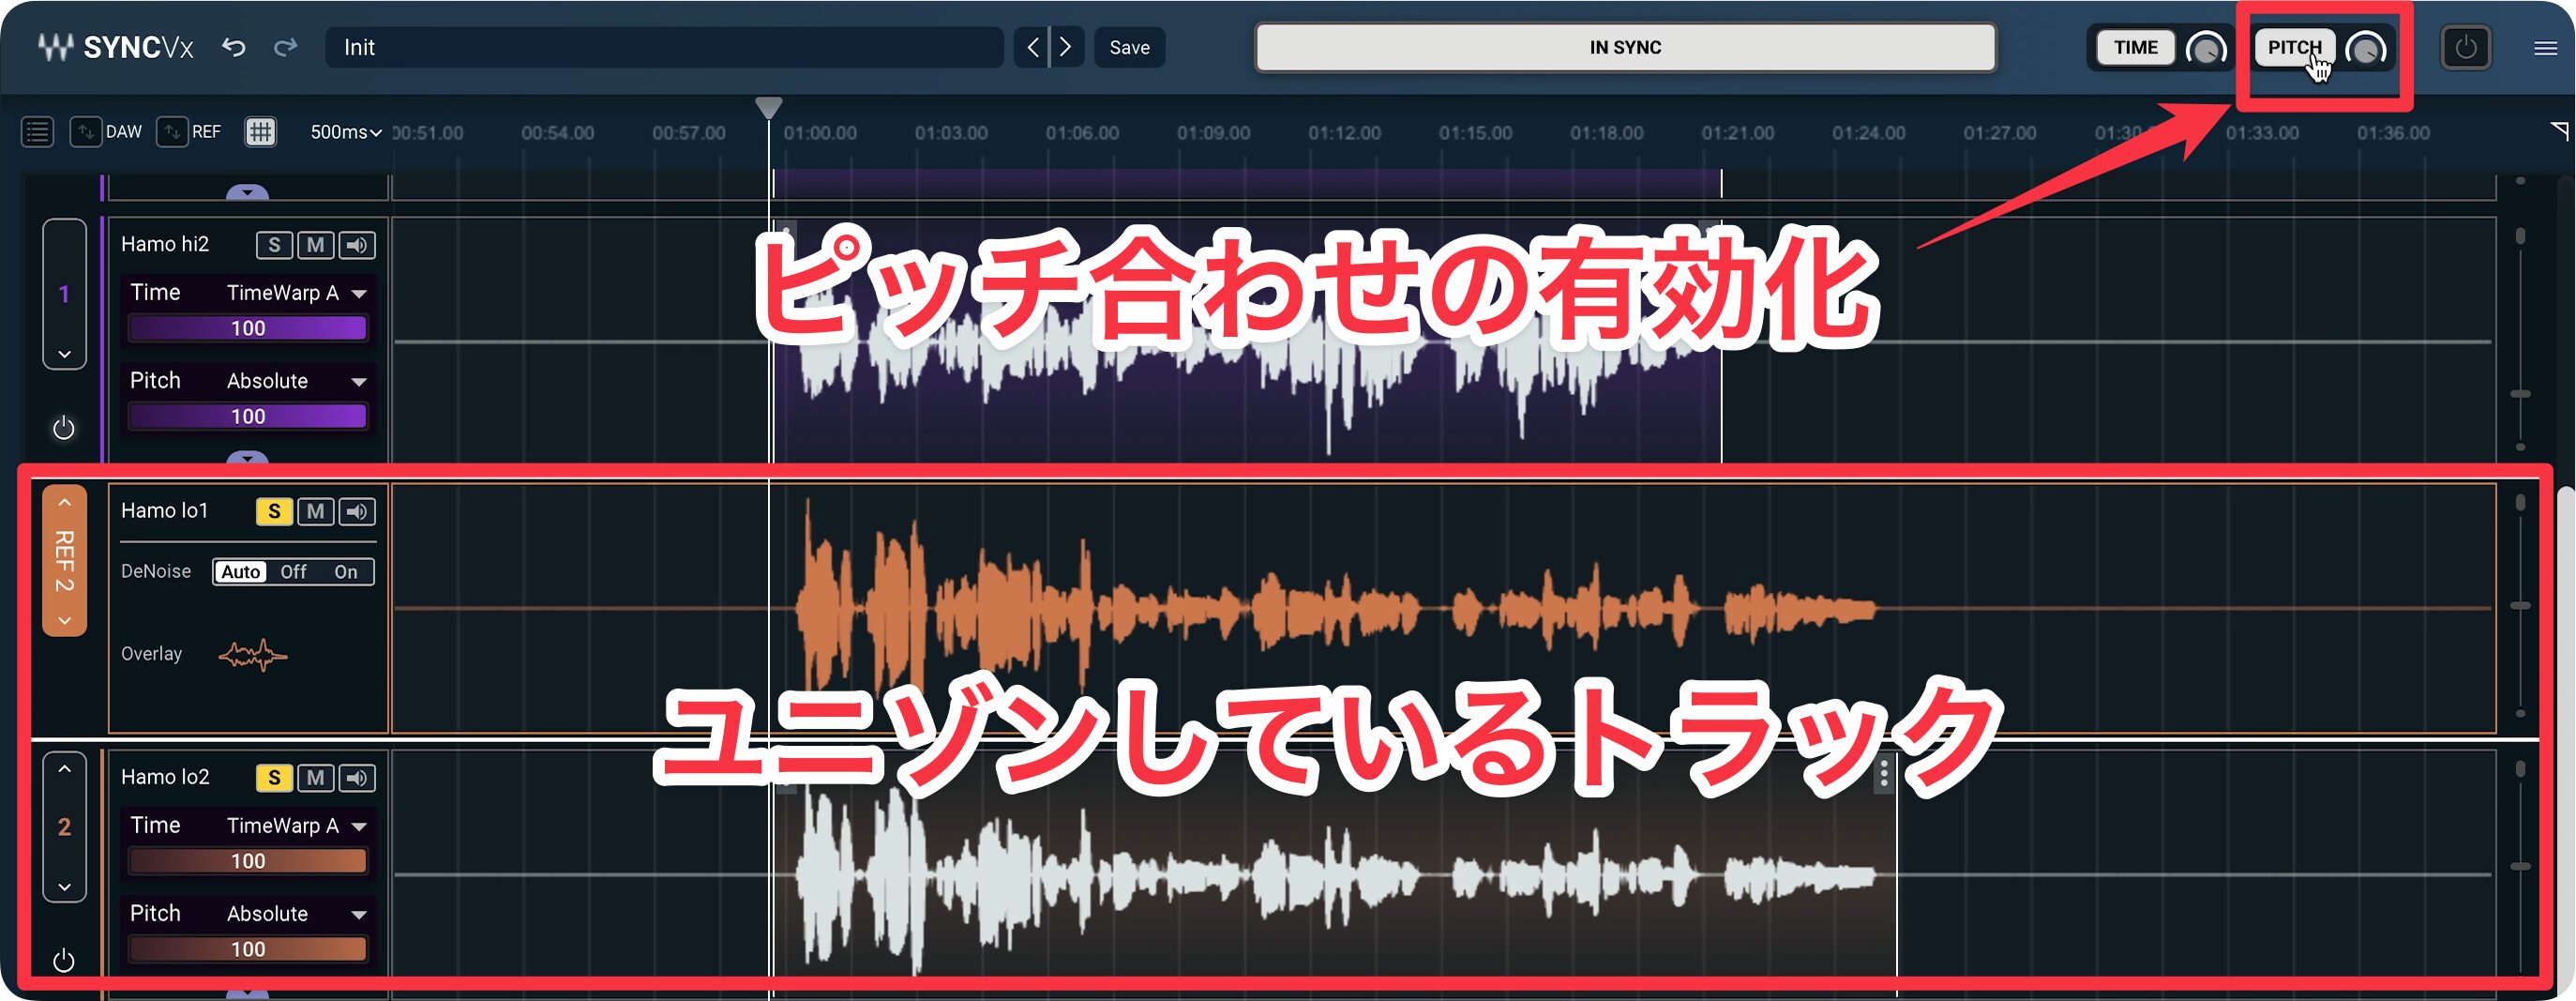Open Hamo lo2 Time TimeWarp A dropdown
Screen dimensions: 2576x1001
[296, 826]
